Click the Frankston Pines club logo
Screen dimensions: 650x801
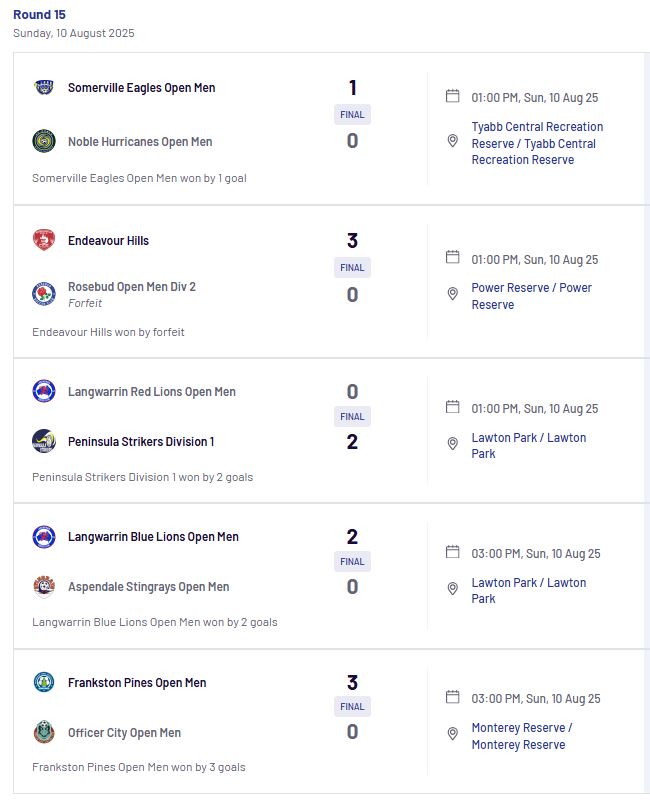pyautogui.click(x=44, y=682)
